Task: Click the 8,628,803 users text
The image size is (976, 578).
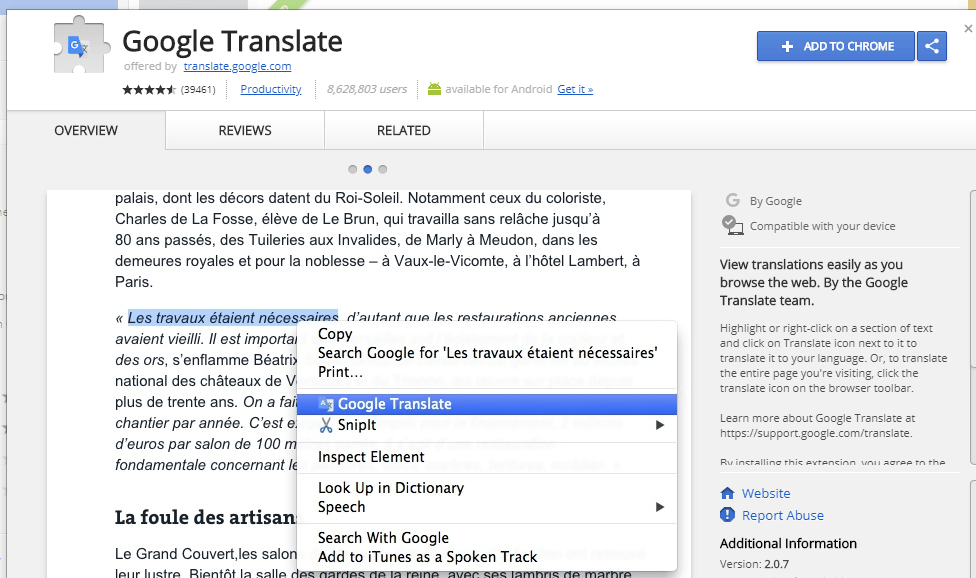Action: 367,89
